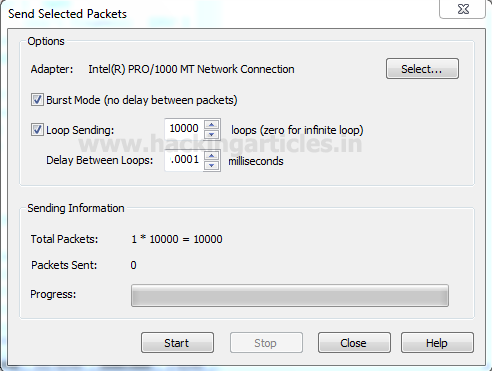Screen dimensions: 492x371
Task: Click the Sending Information group heading
Action: (76, 208)
